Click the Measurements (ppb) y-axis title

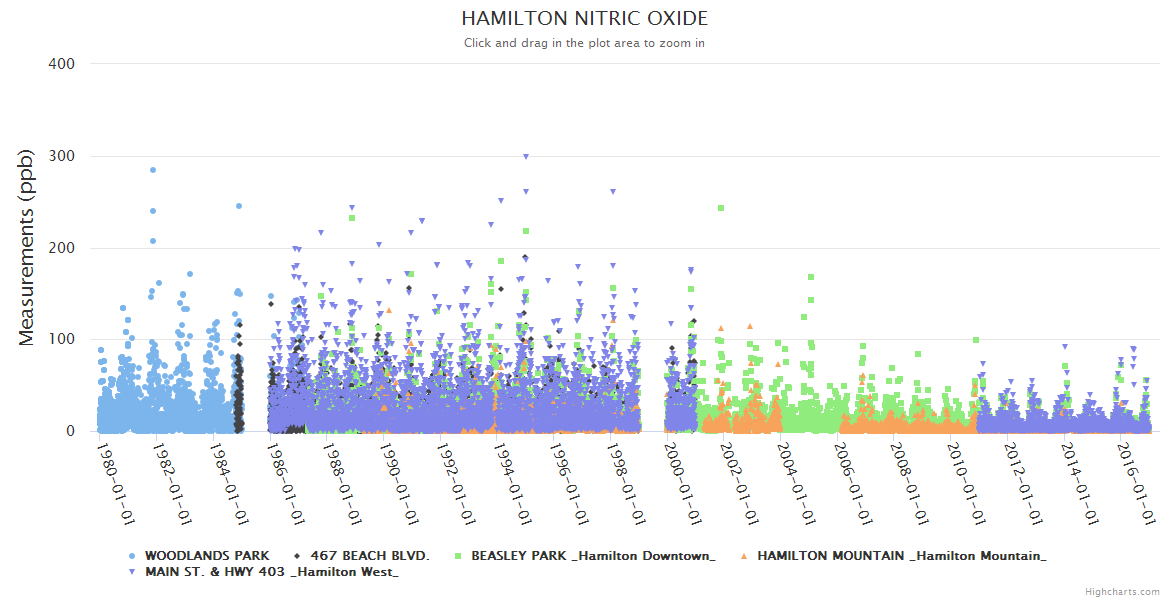(27, 246)
